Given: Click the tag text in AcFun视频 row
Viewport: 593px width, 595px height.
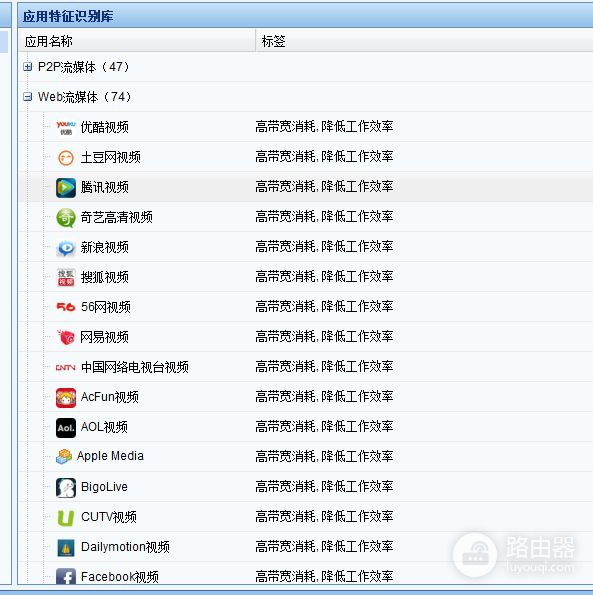Looking at the screenshot, I should tap(324, 397).
